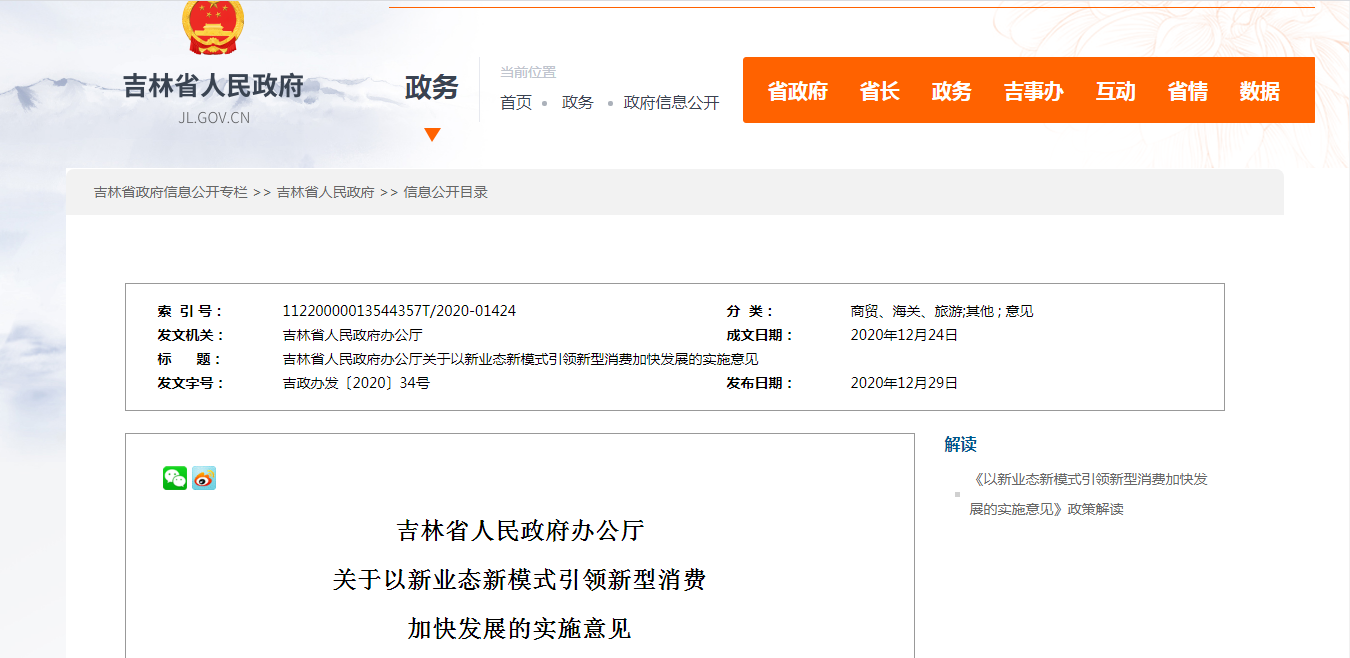Click 吉林省人民政府 in gray path bar
Screen dimensions: 1350x658
tap(326, 192)
